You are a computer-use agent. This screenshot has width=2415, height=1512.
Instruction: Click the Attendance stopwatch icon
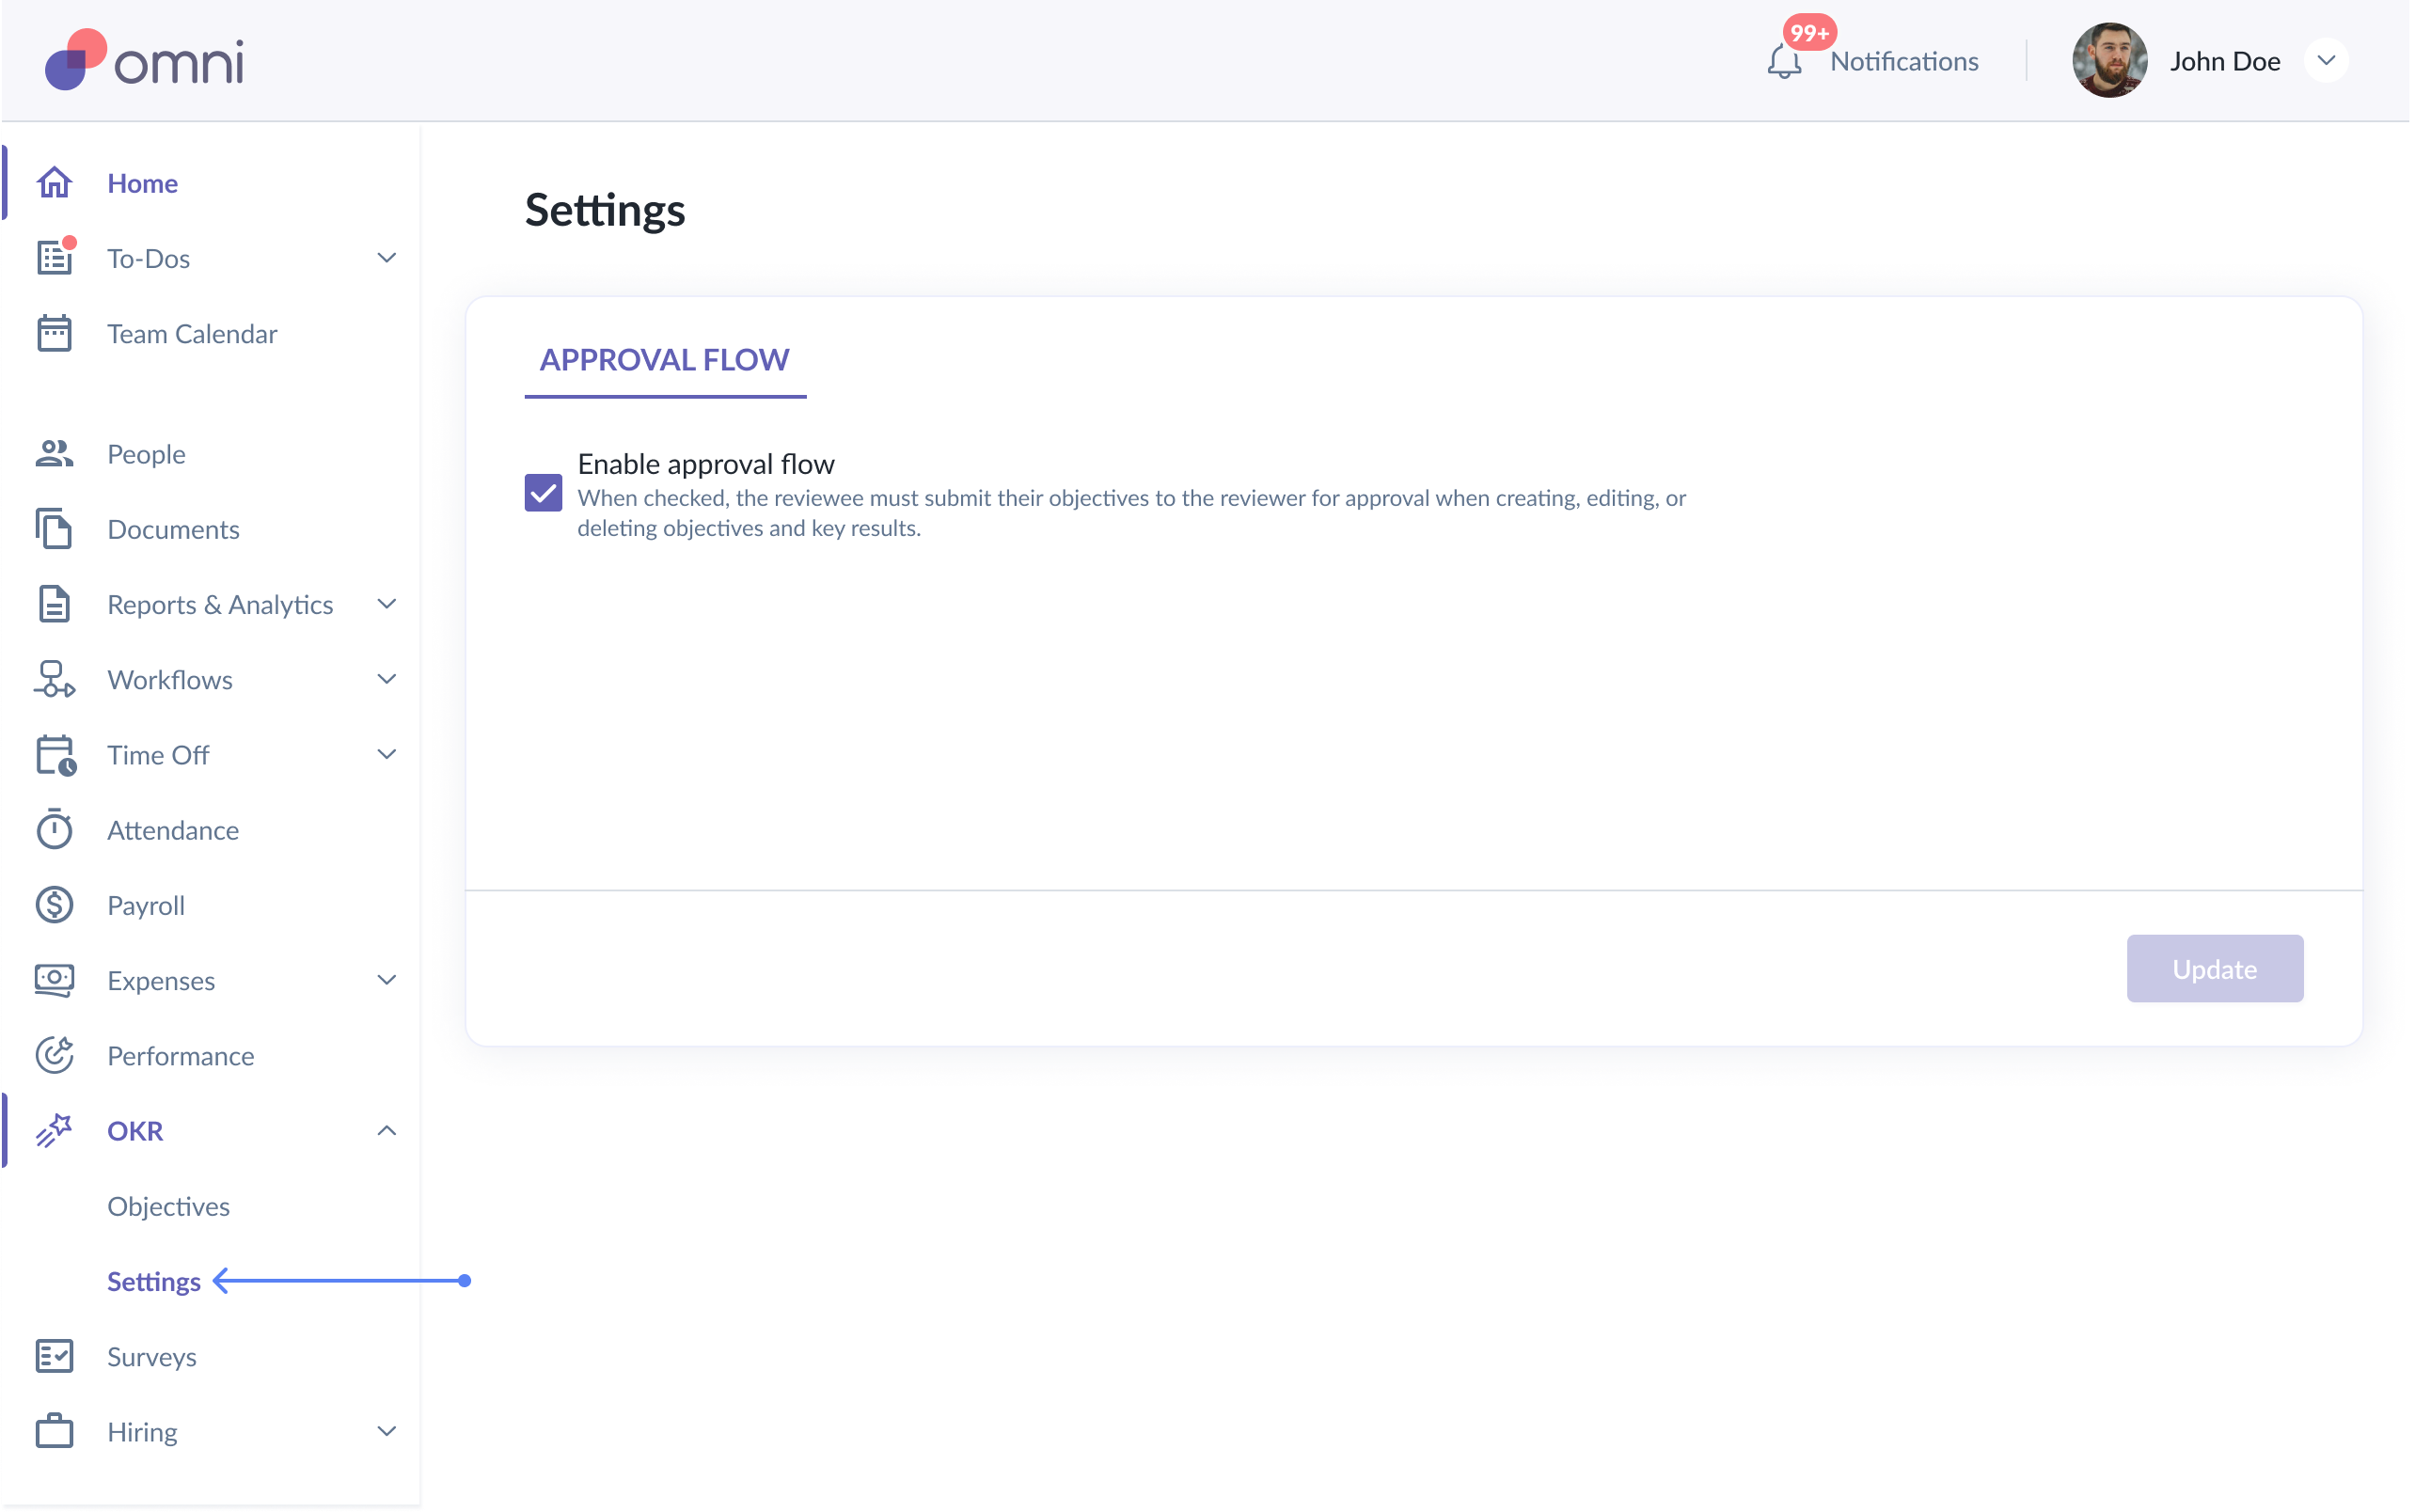pos(54,830)
